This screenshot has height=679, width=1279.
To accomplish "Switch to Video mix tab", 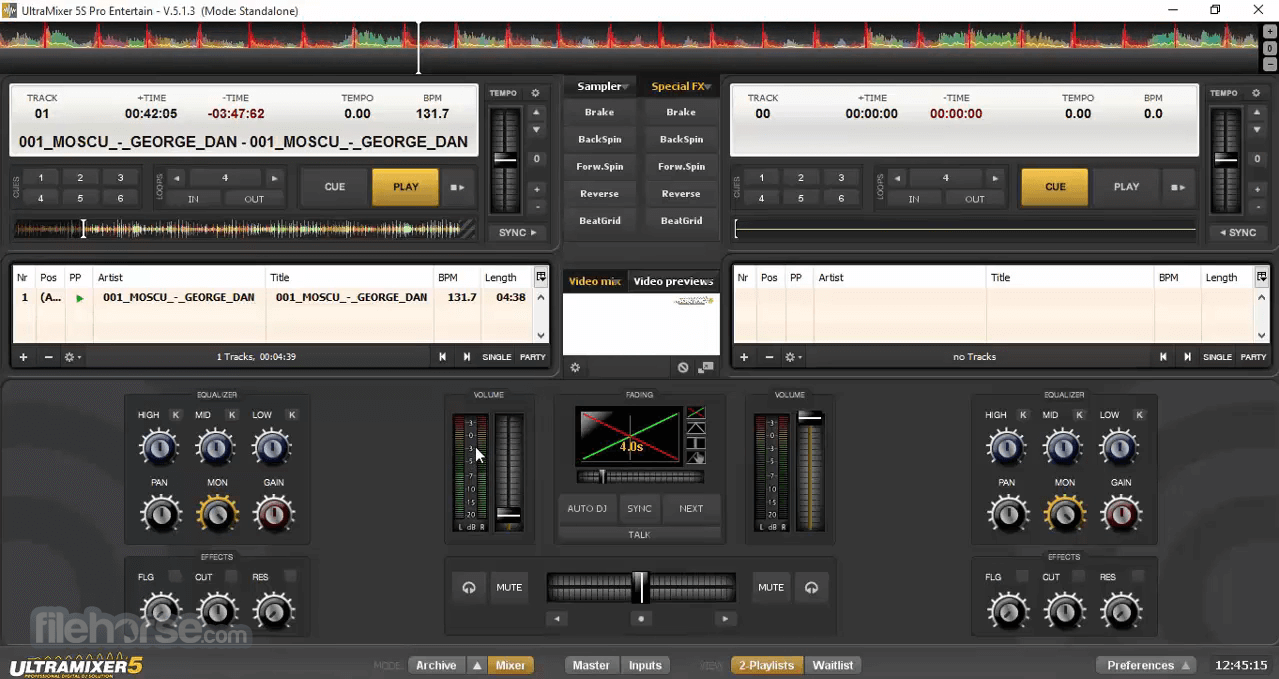I will click(595, 281).
